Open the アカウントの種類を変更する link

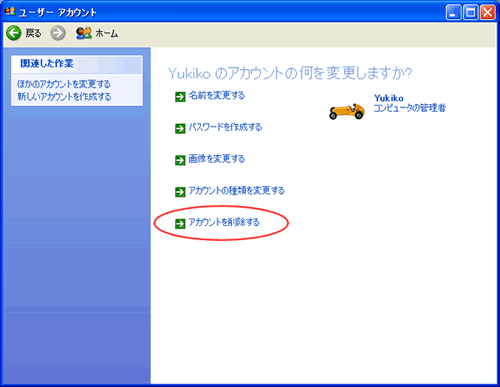(x=237, y=190)
